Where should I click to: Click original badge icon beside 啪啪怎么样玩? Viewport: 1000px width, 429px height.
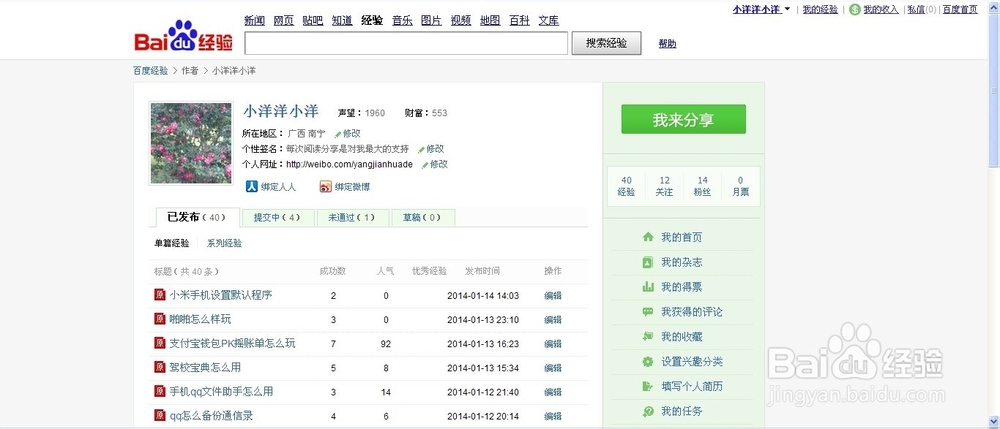point(160,319)
